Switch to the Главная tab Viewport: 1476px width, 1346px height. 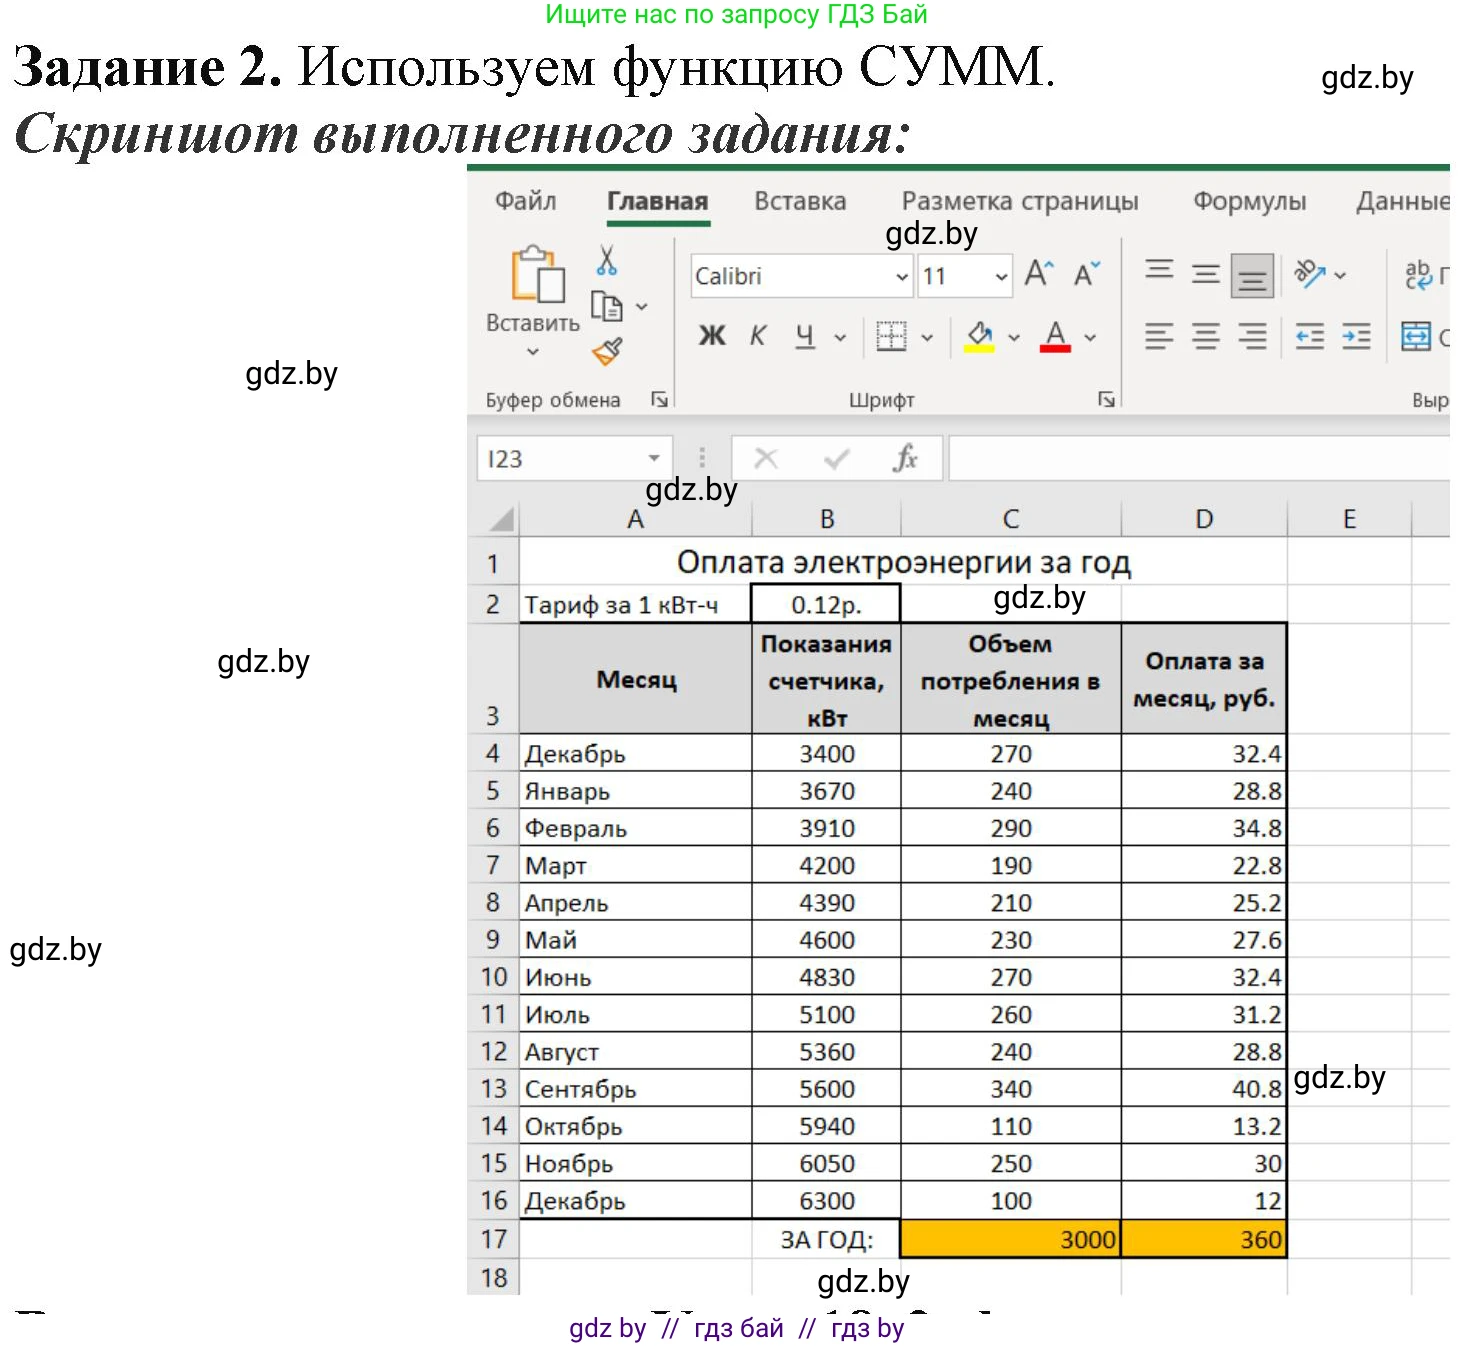658,201
